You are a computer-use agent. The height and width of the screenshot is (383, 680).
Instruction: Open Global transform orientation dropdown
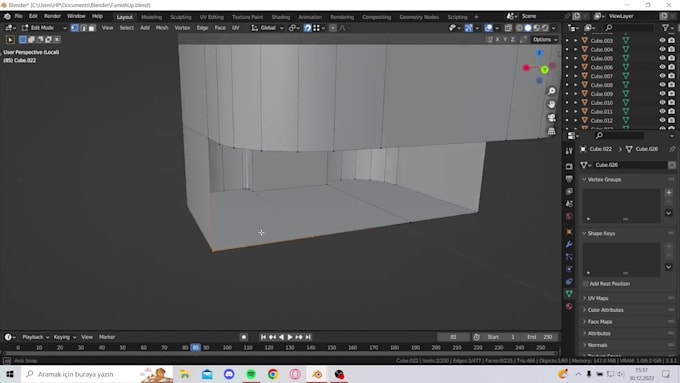268,28
